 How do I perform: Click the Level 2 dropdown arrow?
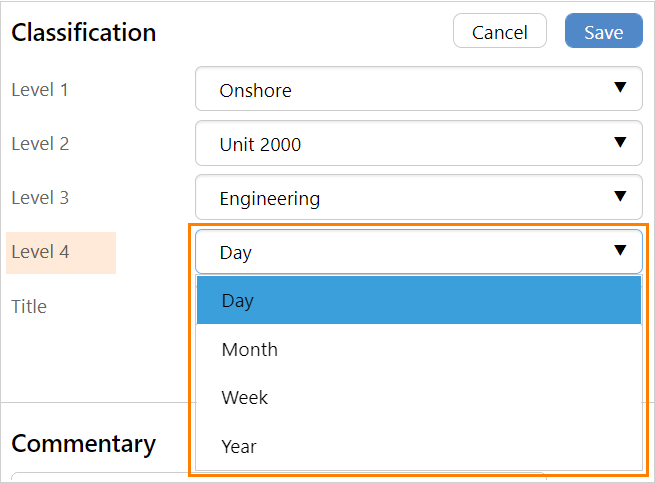point(620,143)
